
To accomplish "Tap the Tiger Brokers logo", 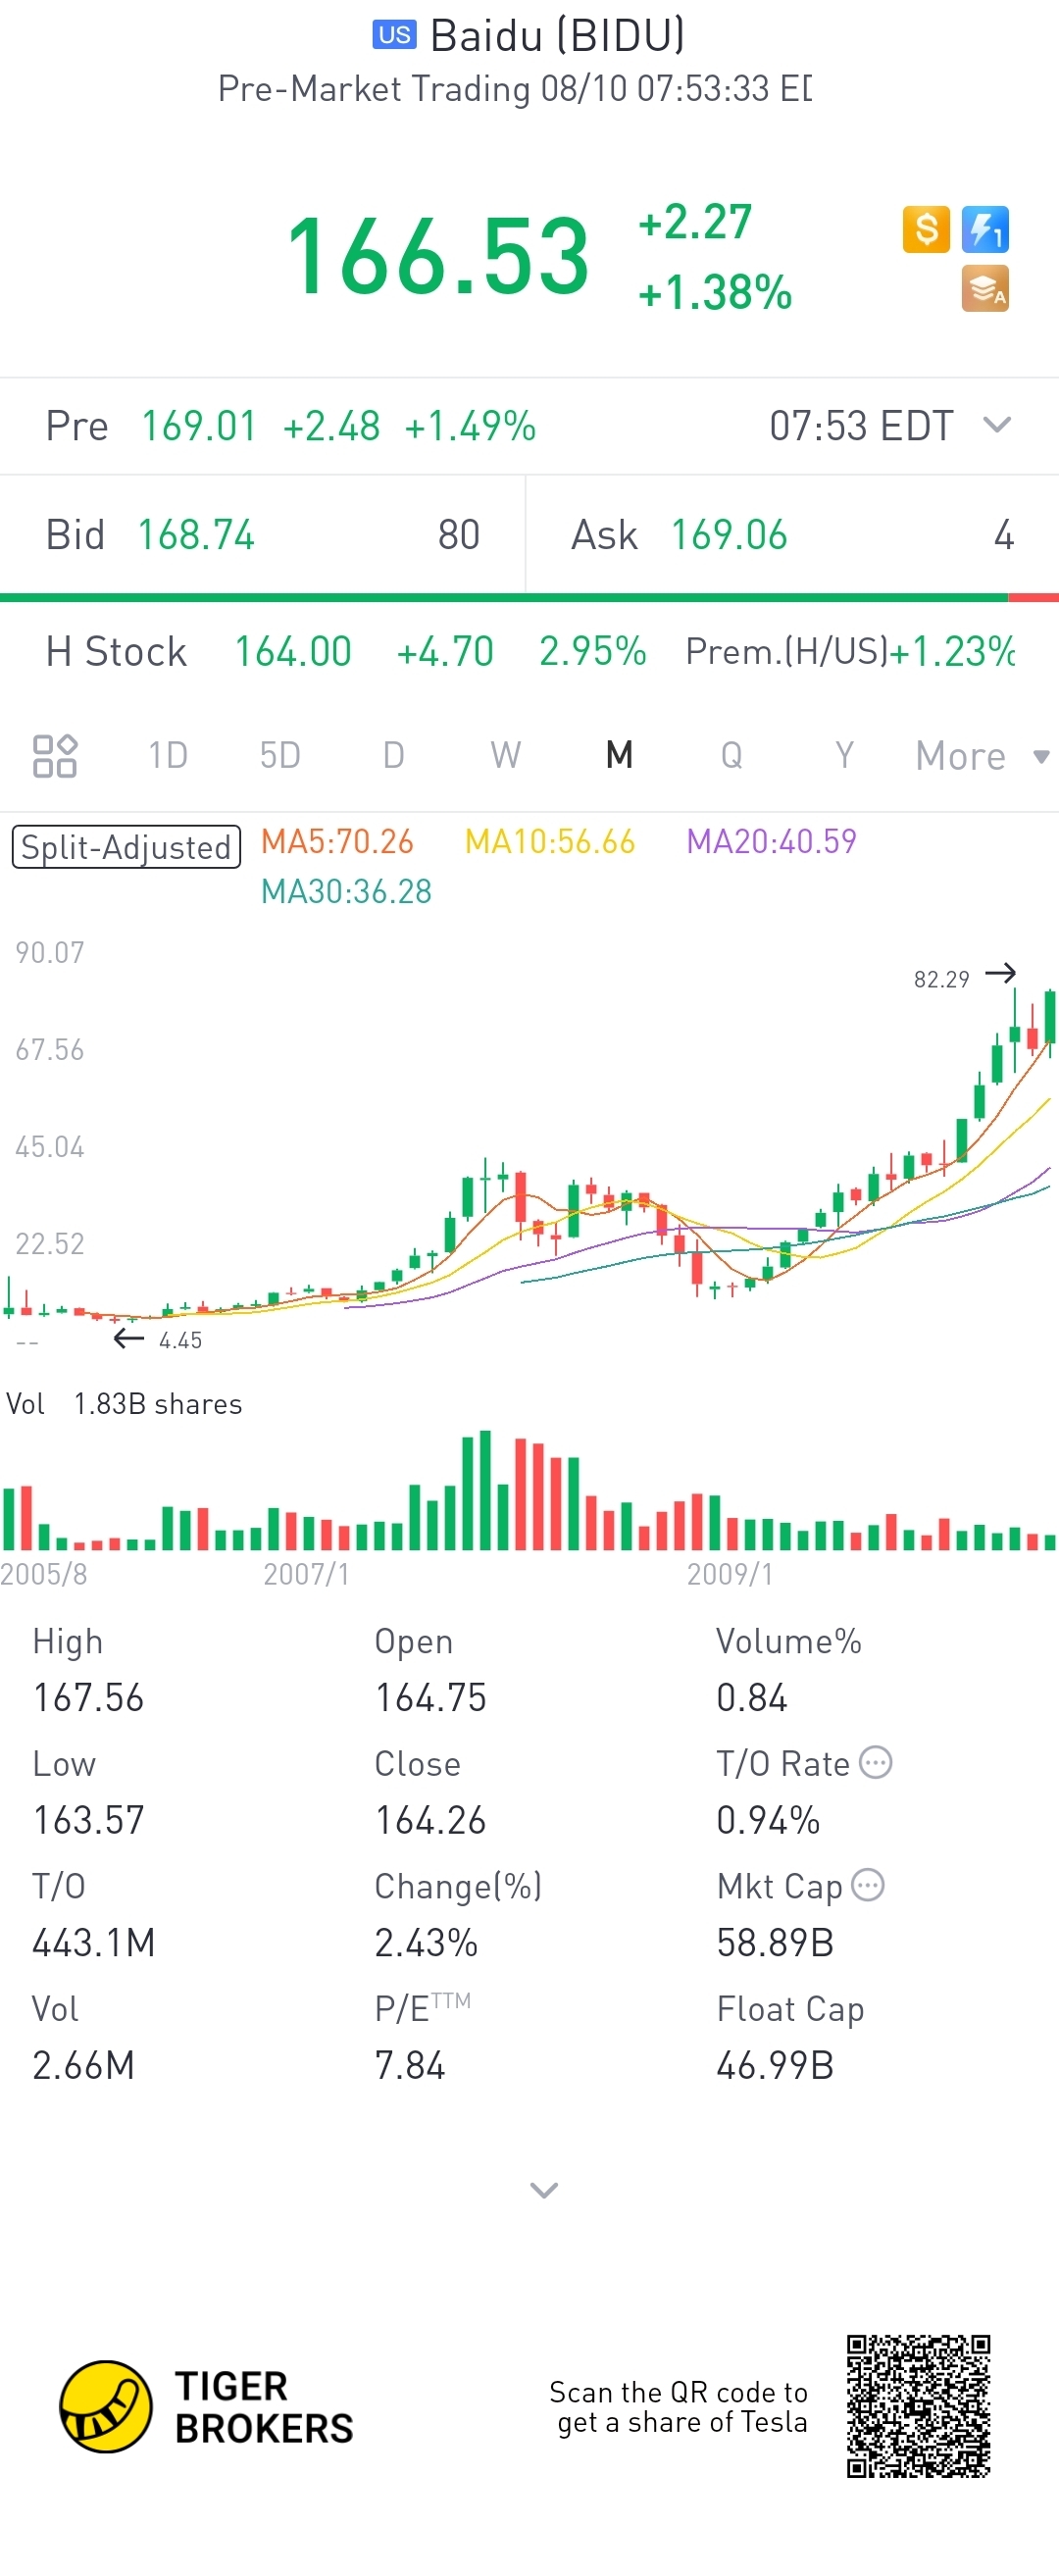I will (x=207, y=2407).
